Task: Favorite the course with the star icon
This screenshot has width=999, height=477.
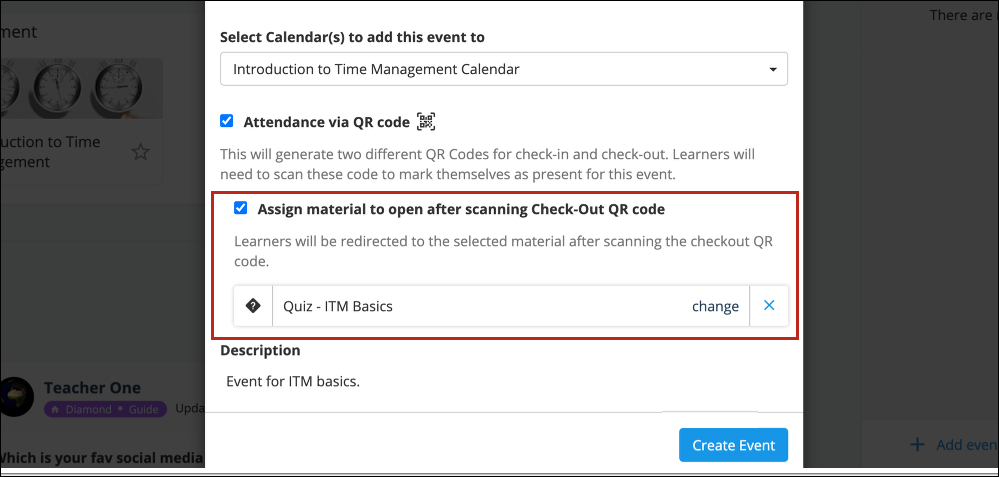Action: (140, 152)
